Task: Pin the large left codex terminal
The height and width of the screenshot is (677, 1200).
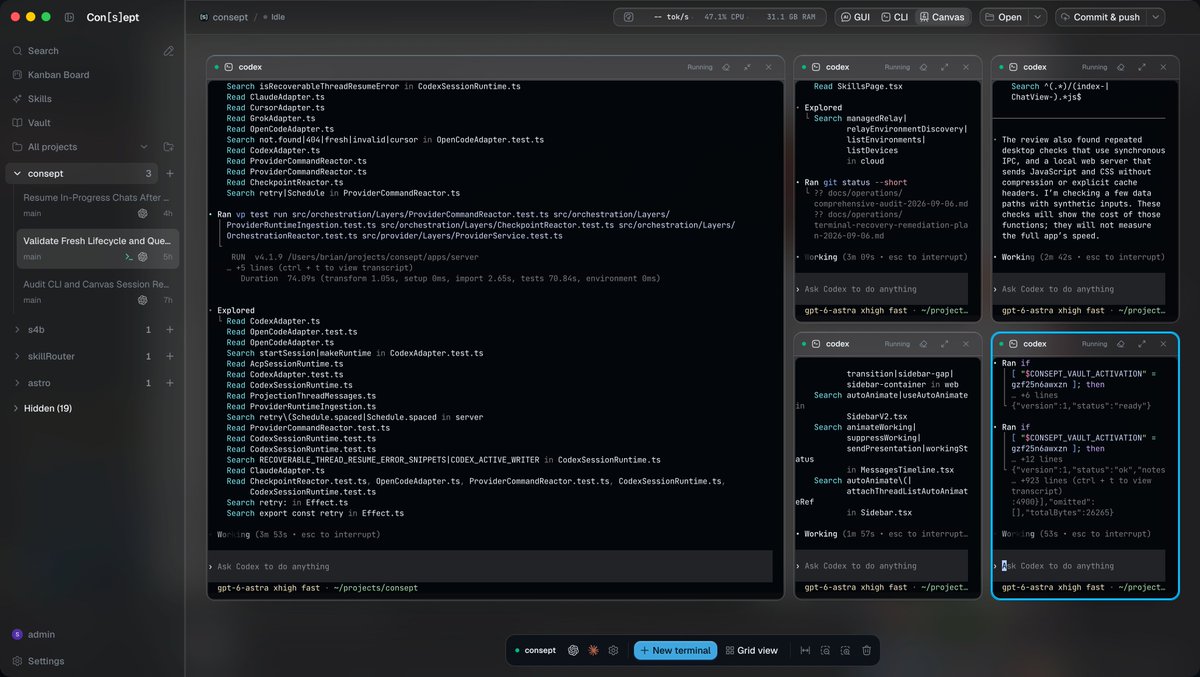Action: point(726,67)
